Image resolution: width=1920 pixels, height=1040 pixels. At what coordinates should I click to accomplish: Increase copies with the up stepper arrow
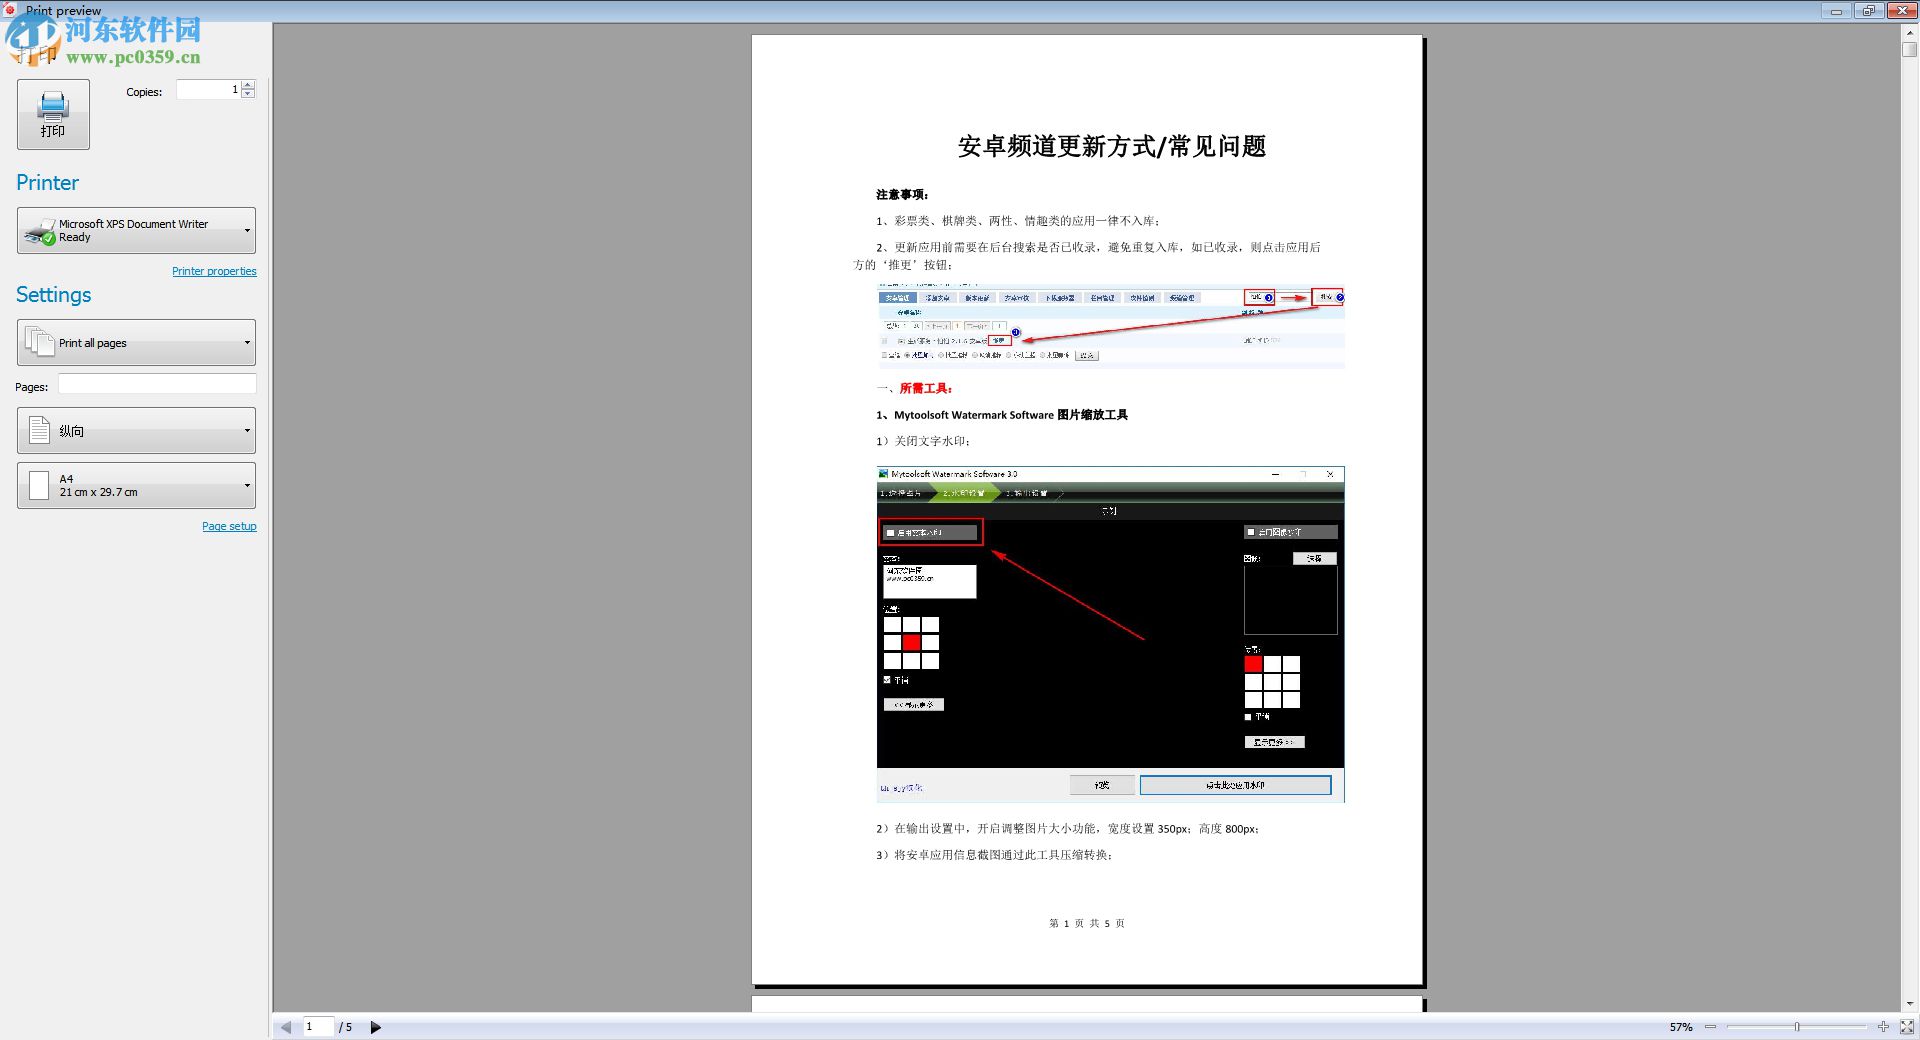(248, 84)
